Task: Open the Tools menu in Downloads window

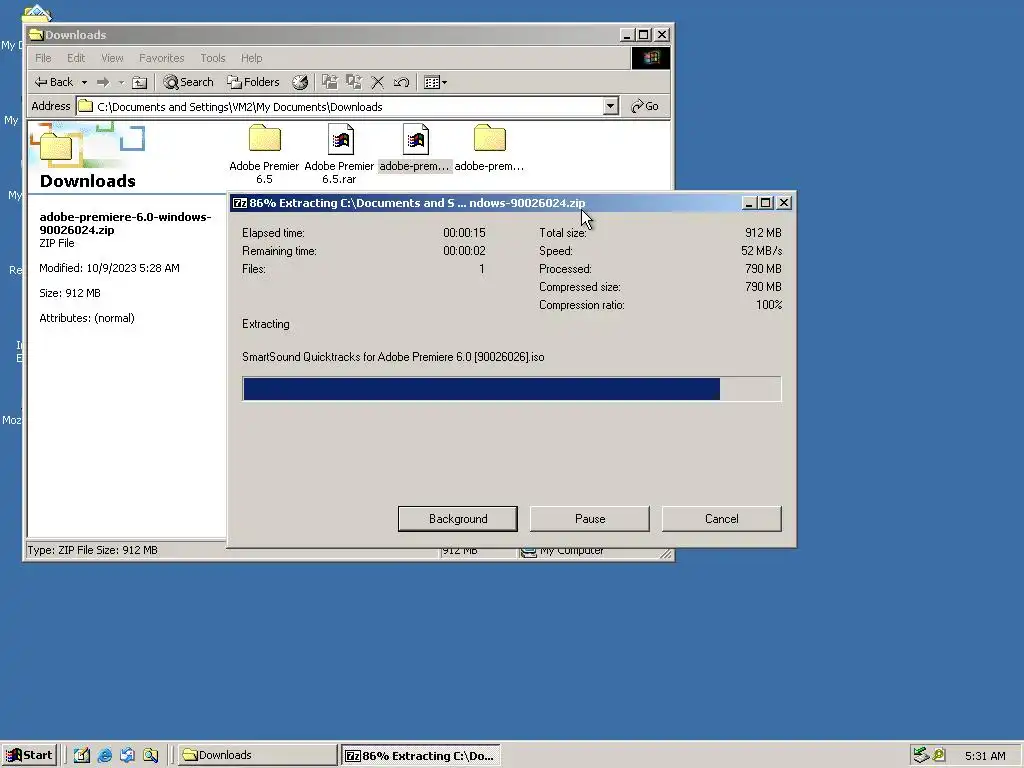Action: pyautogui.click(x=213, y=58)
